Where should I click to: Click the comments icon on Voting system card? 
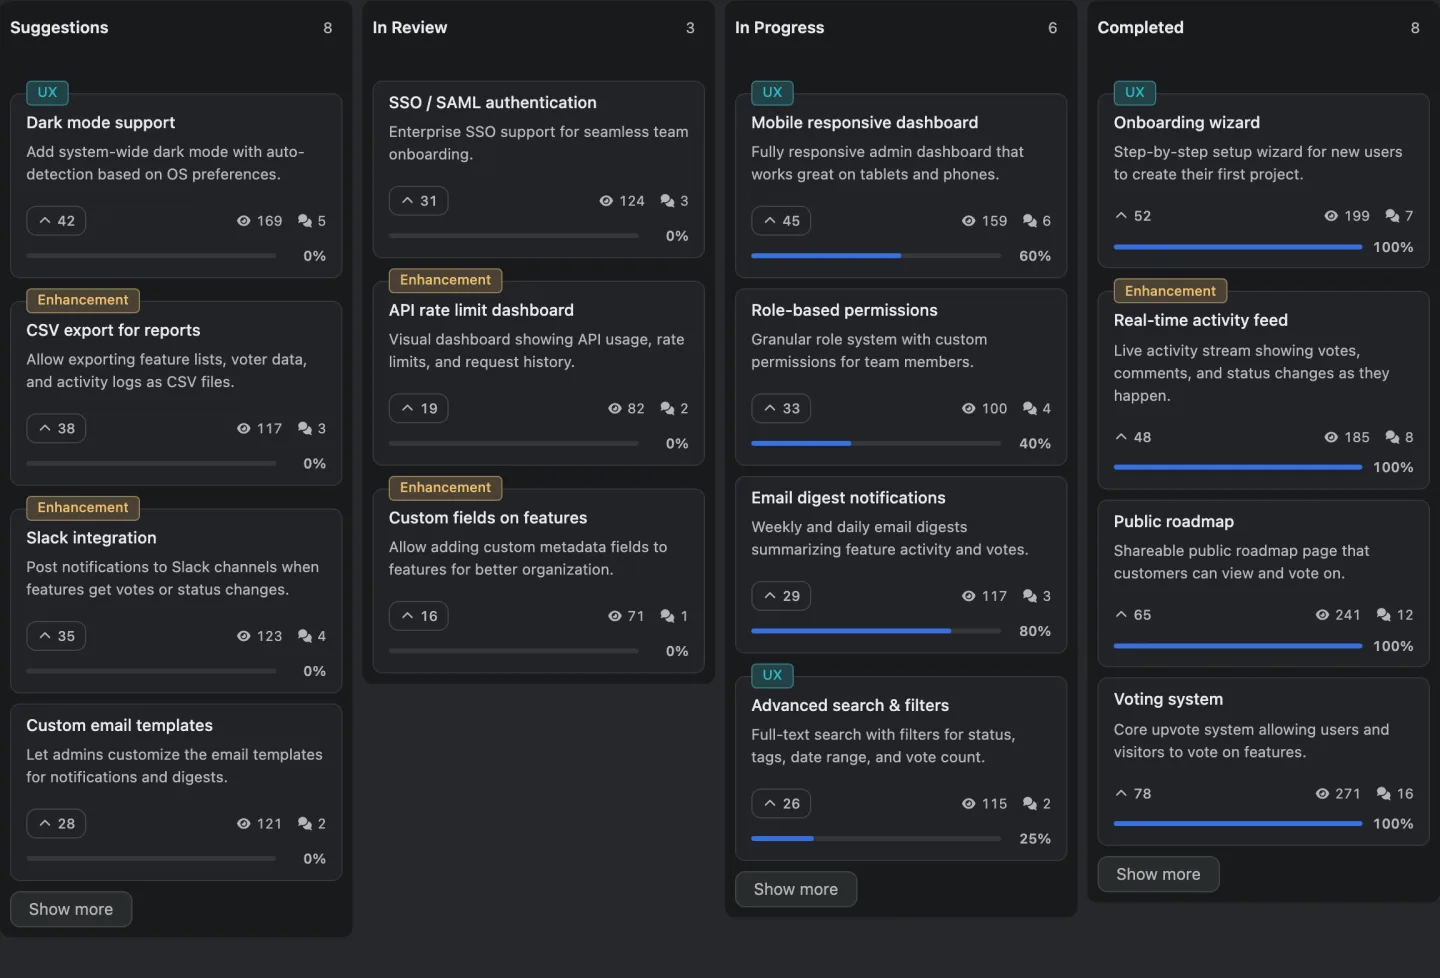click(1384, 794)
